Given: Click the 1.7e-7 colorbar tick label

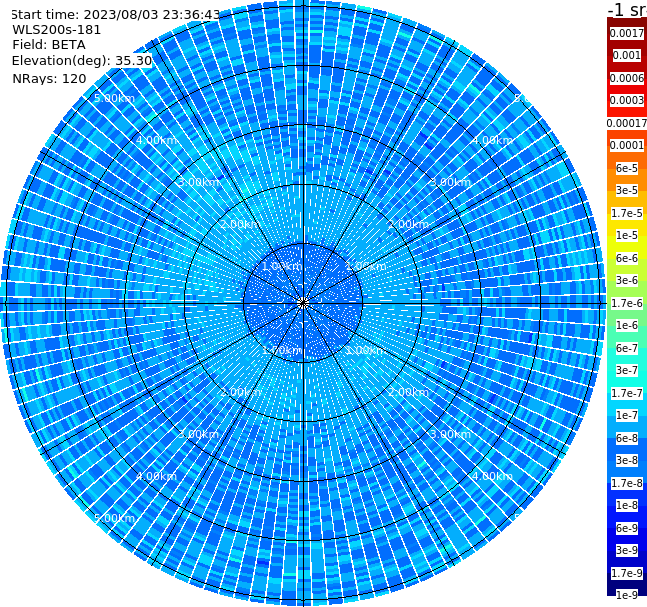Looking at the screenshot, I should 627,393.
